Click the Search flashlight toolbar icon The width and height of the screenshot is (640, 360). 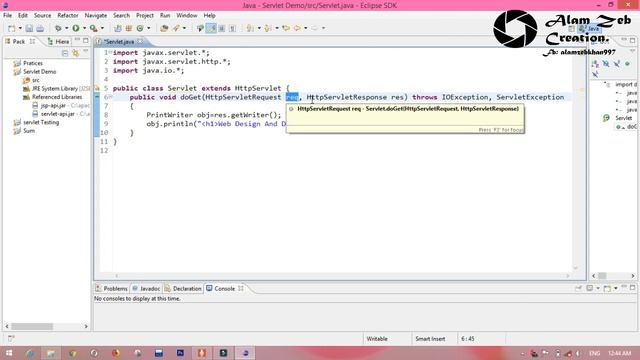(x=176, y=28)
